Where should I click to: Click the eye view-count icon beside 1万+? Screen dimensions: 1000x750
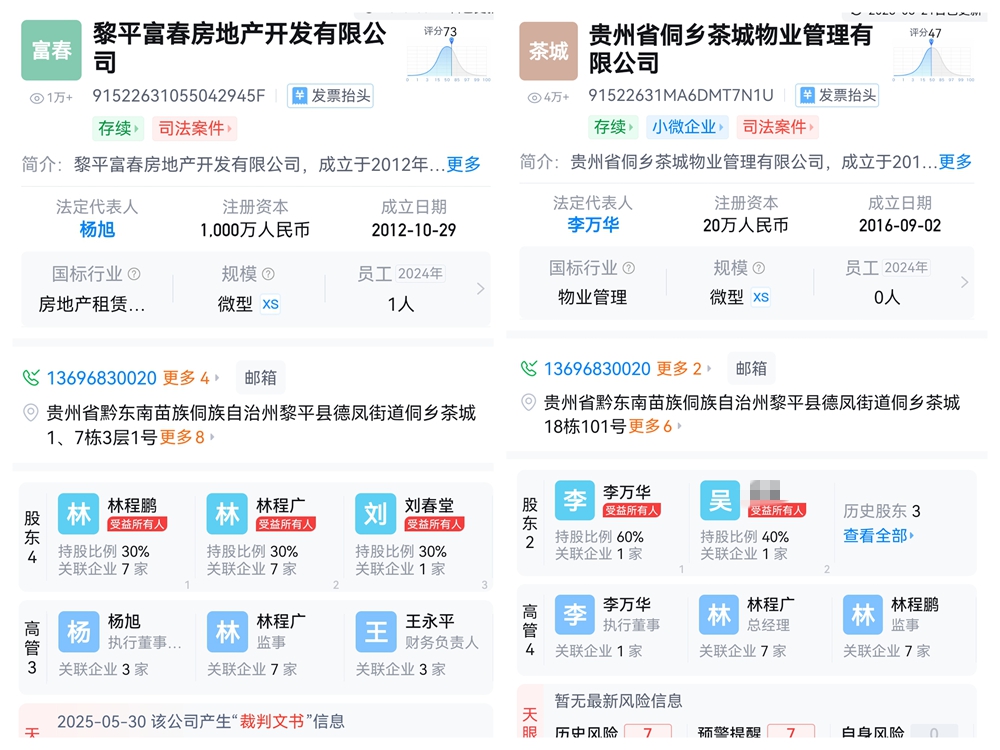[37, 98]
